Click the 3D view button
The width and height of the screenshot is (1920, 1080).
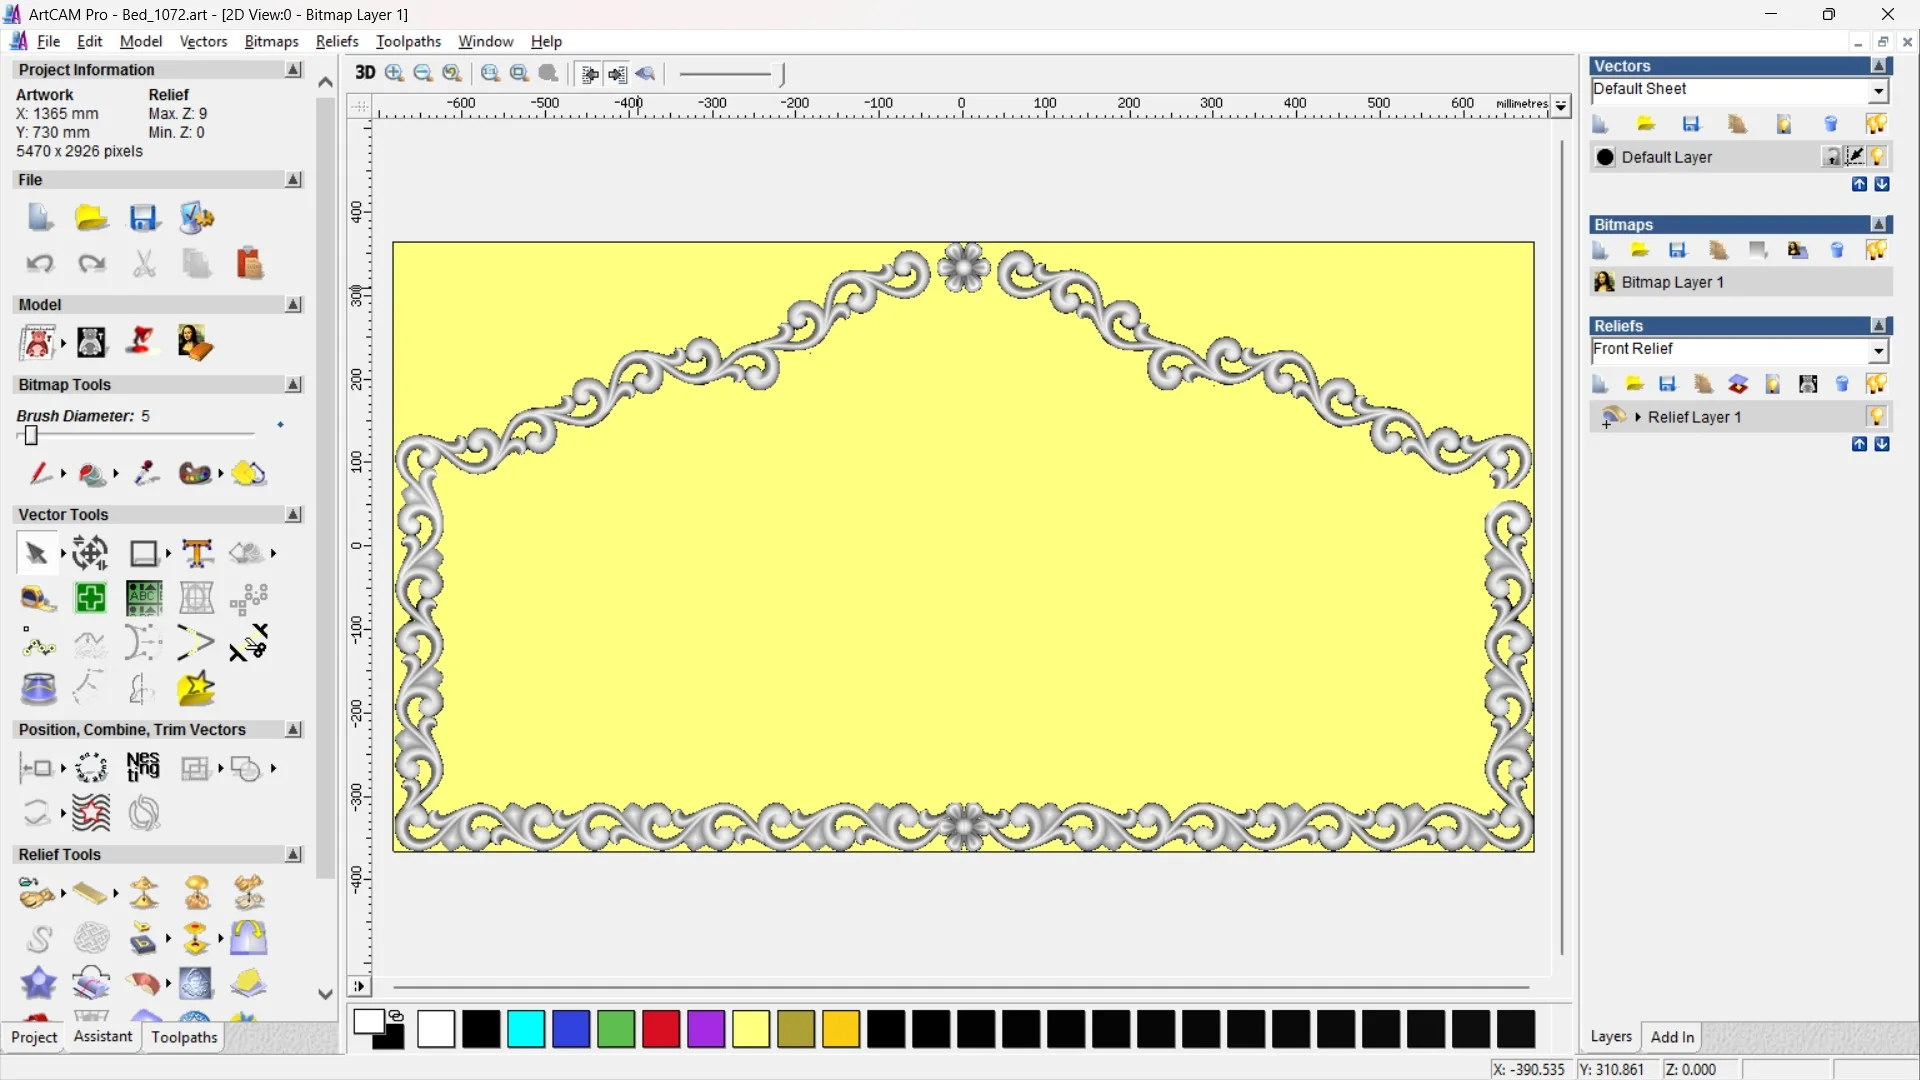[x=365, y=73]
